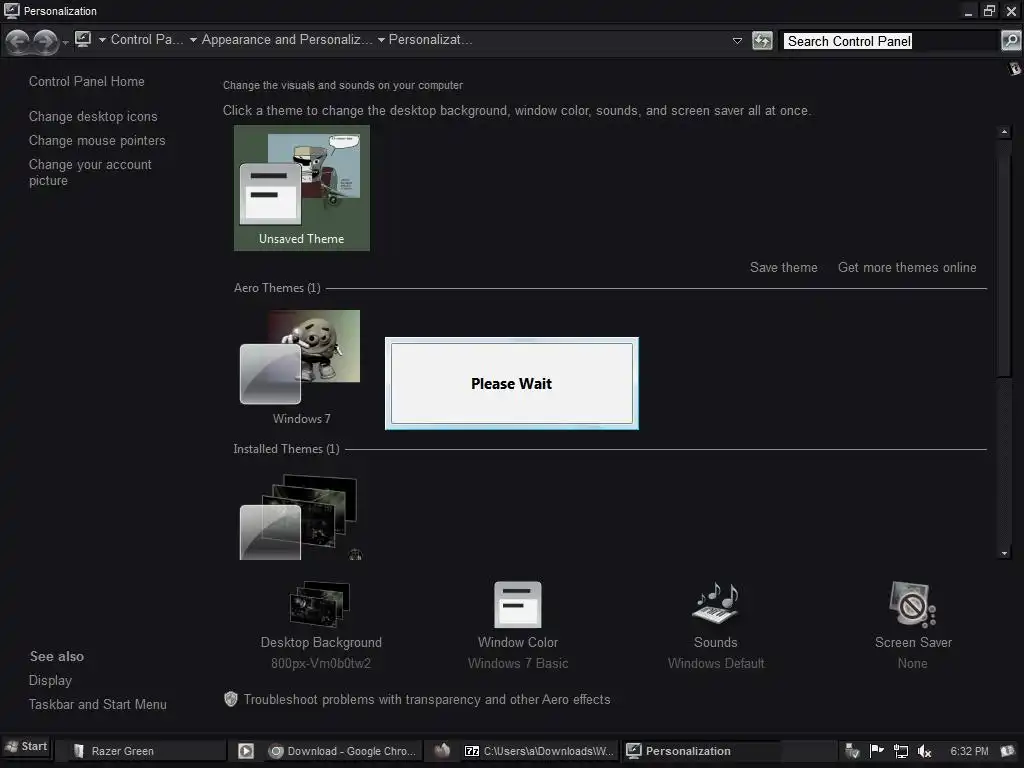Click the None screen saver label

coord(912,664)
